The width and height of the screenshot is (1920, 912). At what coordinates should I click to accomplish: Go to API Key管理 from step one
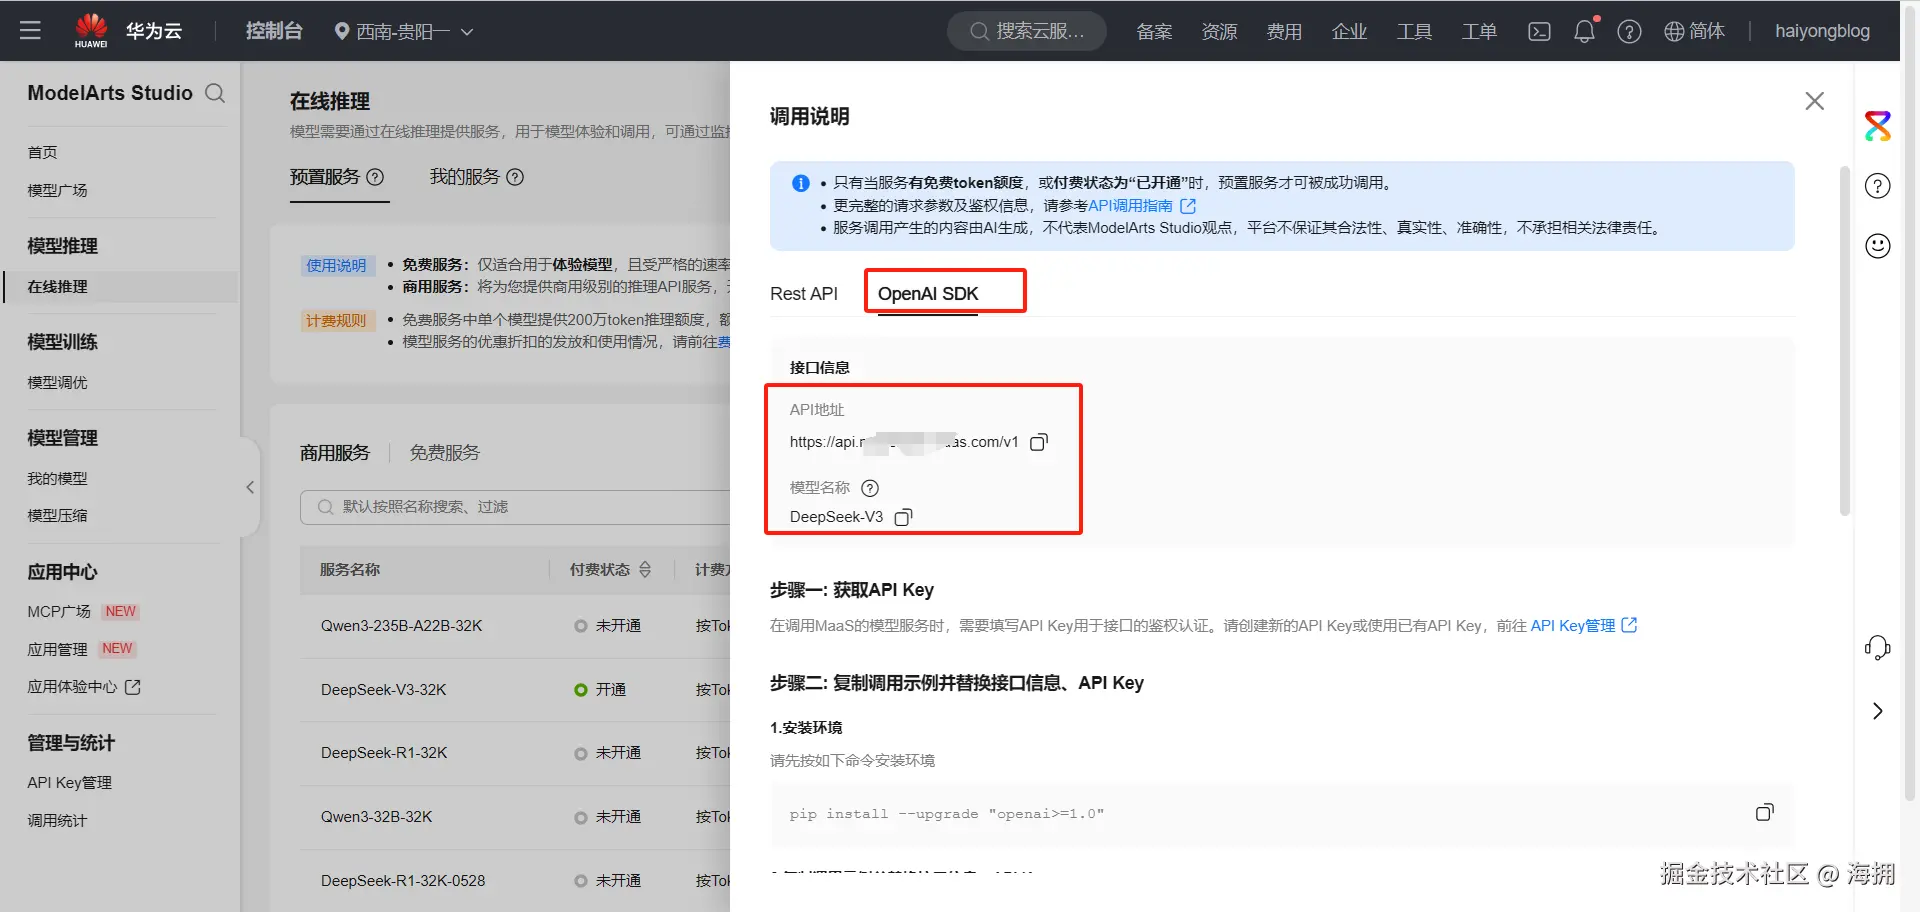click(1573, 625)
